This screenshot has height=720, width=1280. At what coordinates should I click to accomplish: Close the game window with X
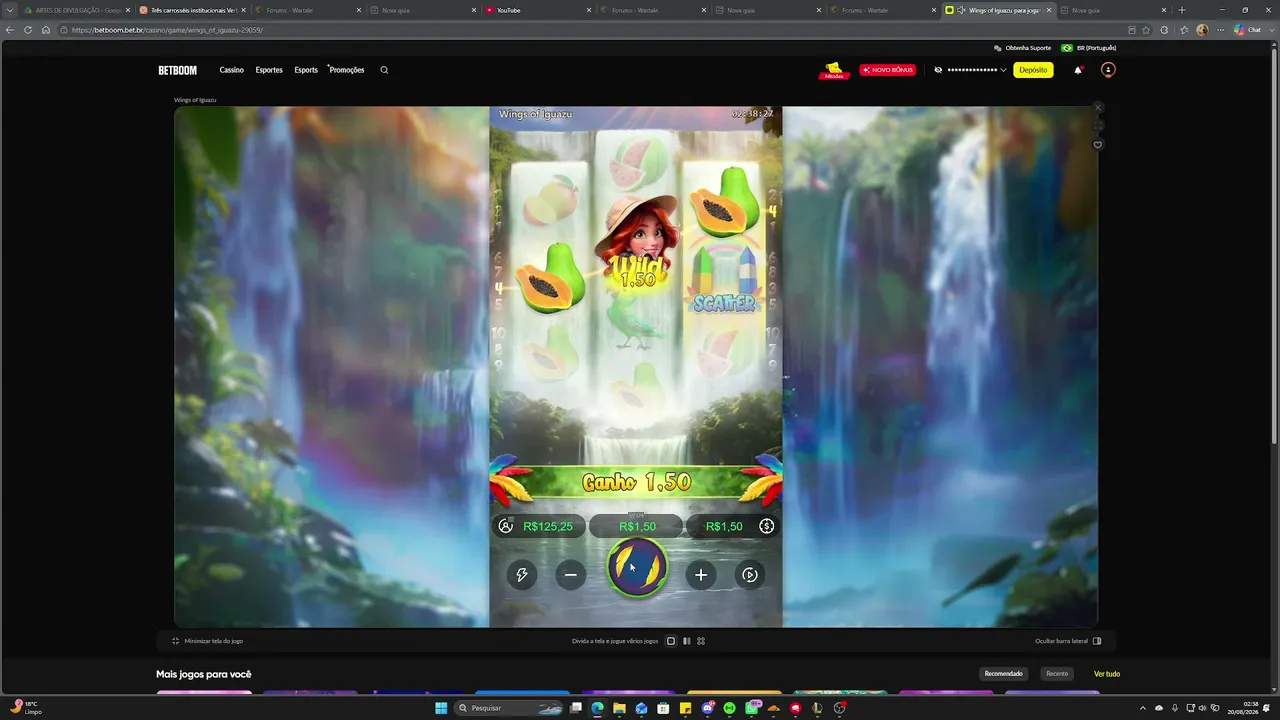point(1097,108)
